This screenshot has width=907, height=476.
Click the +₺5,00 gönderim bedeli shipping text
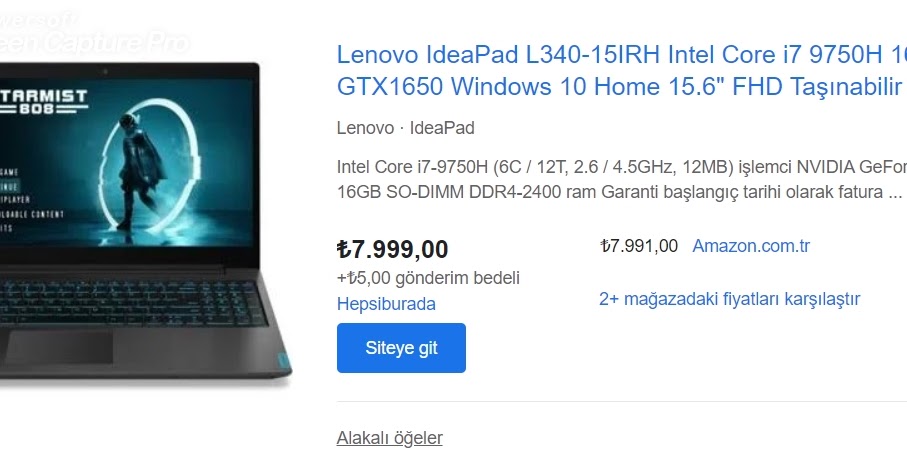click(x=428, y=278)
